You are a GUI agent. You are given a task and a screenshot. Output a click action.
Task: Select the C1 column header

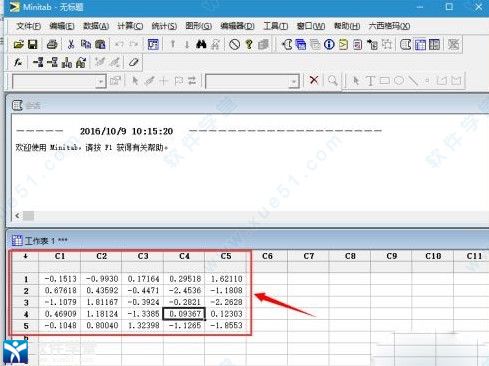pyautogui.click(x=60, y=256)
